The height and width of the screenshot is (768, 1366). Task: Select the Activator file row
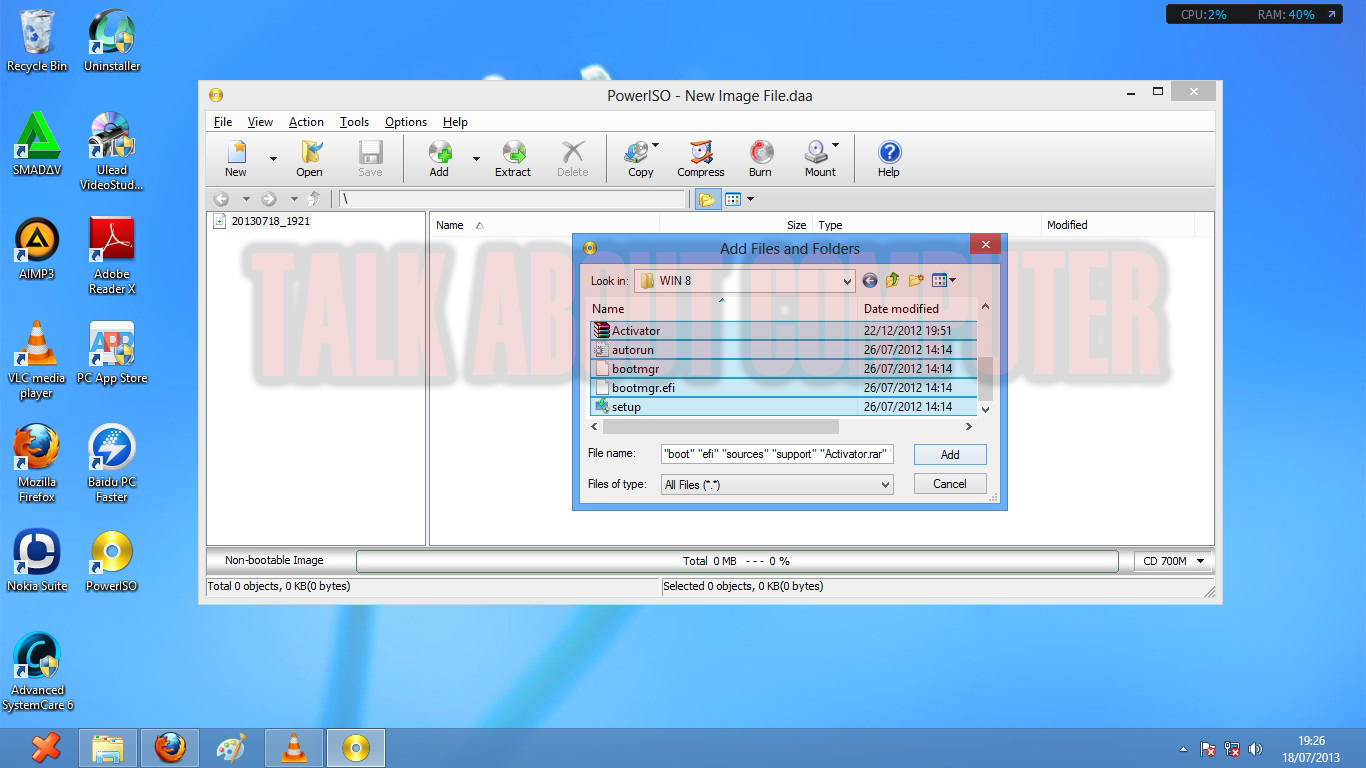point(783,331)
